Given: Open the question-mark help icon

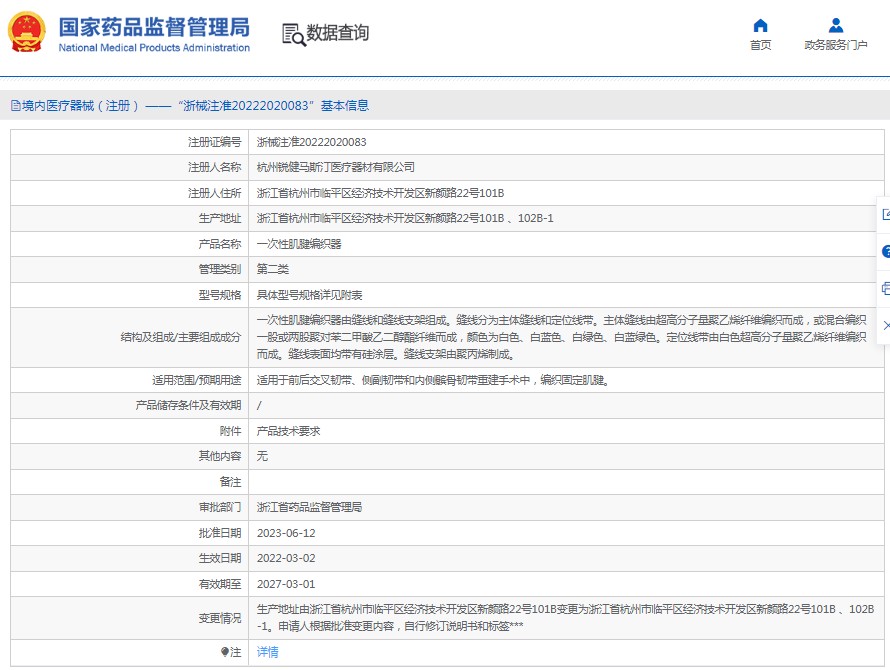Looking at the screenshot, I should [x=886, y=252].
